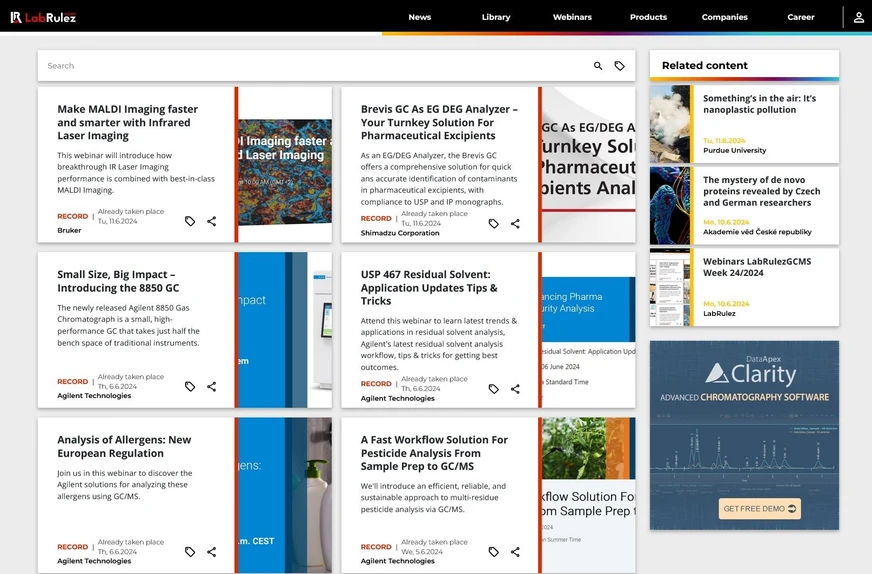Click the de novo proteins article thumbnail
The image size is (872, 574).
pyautogui.click(x=670, y=206)
